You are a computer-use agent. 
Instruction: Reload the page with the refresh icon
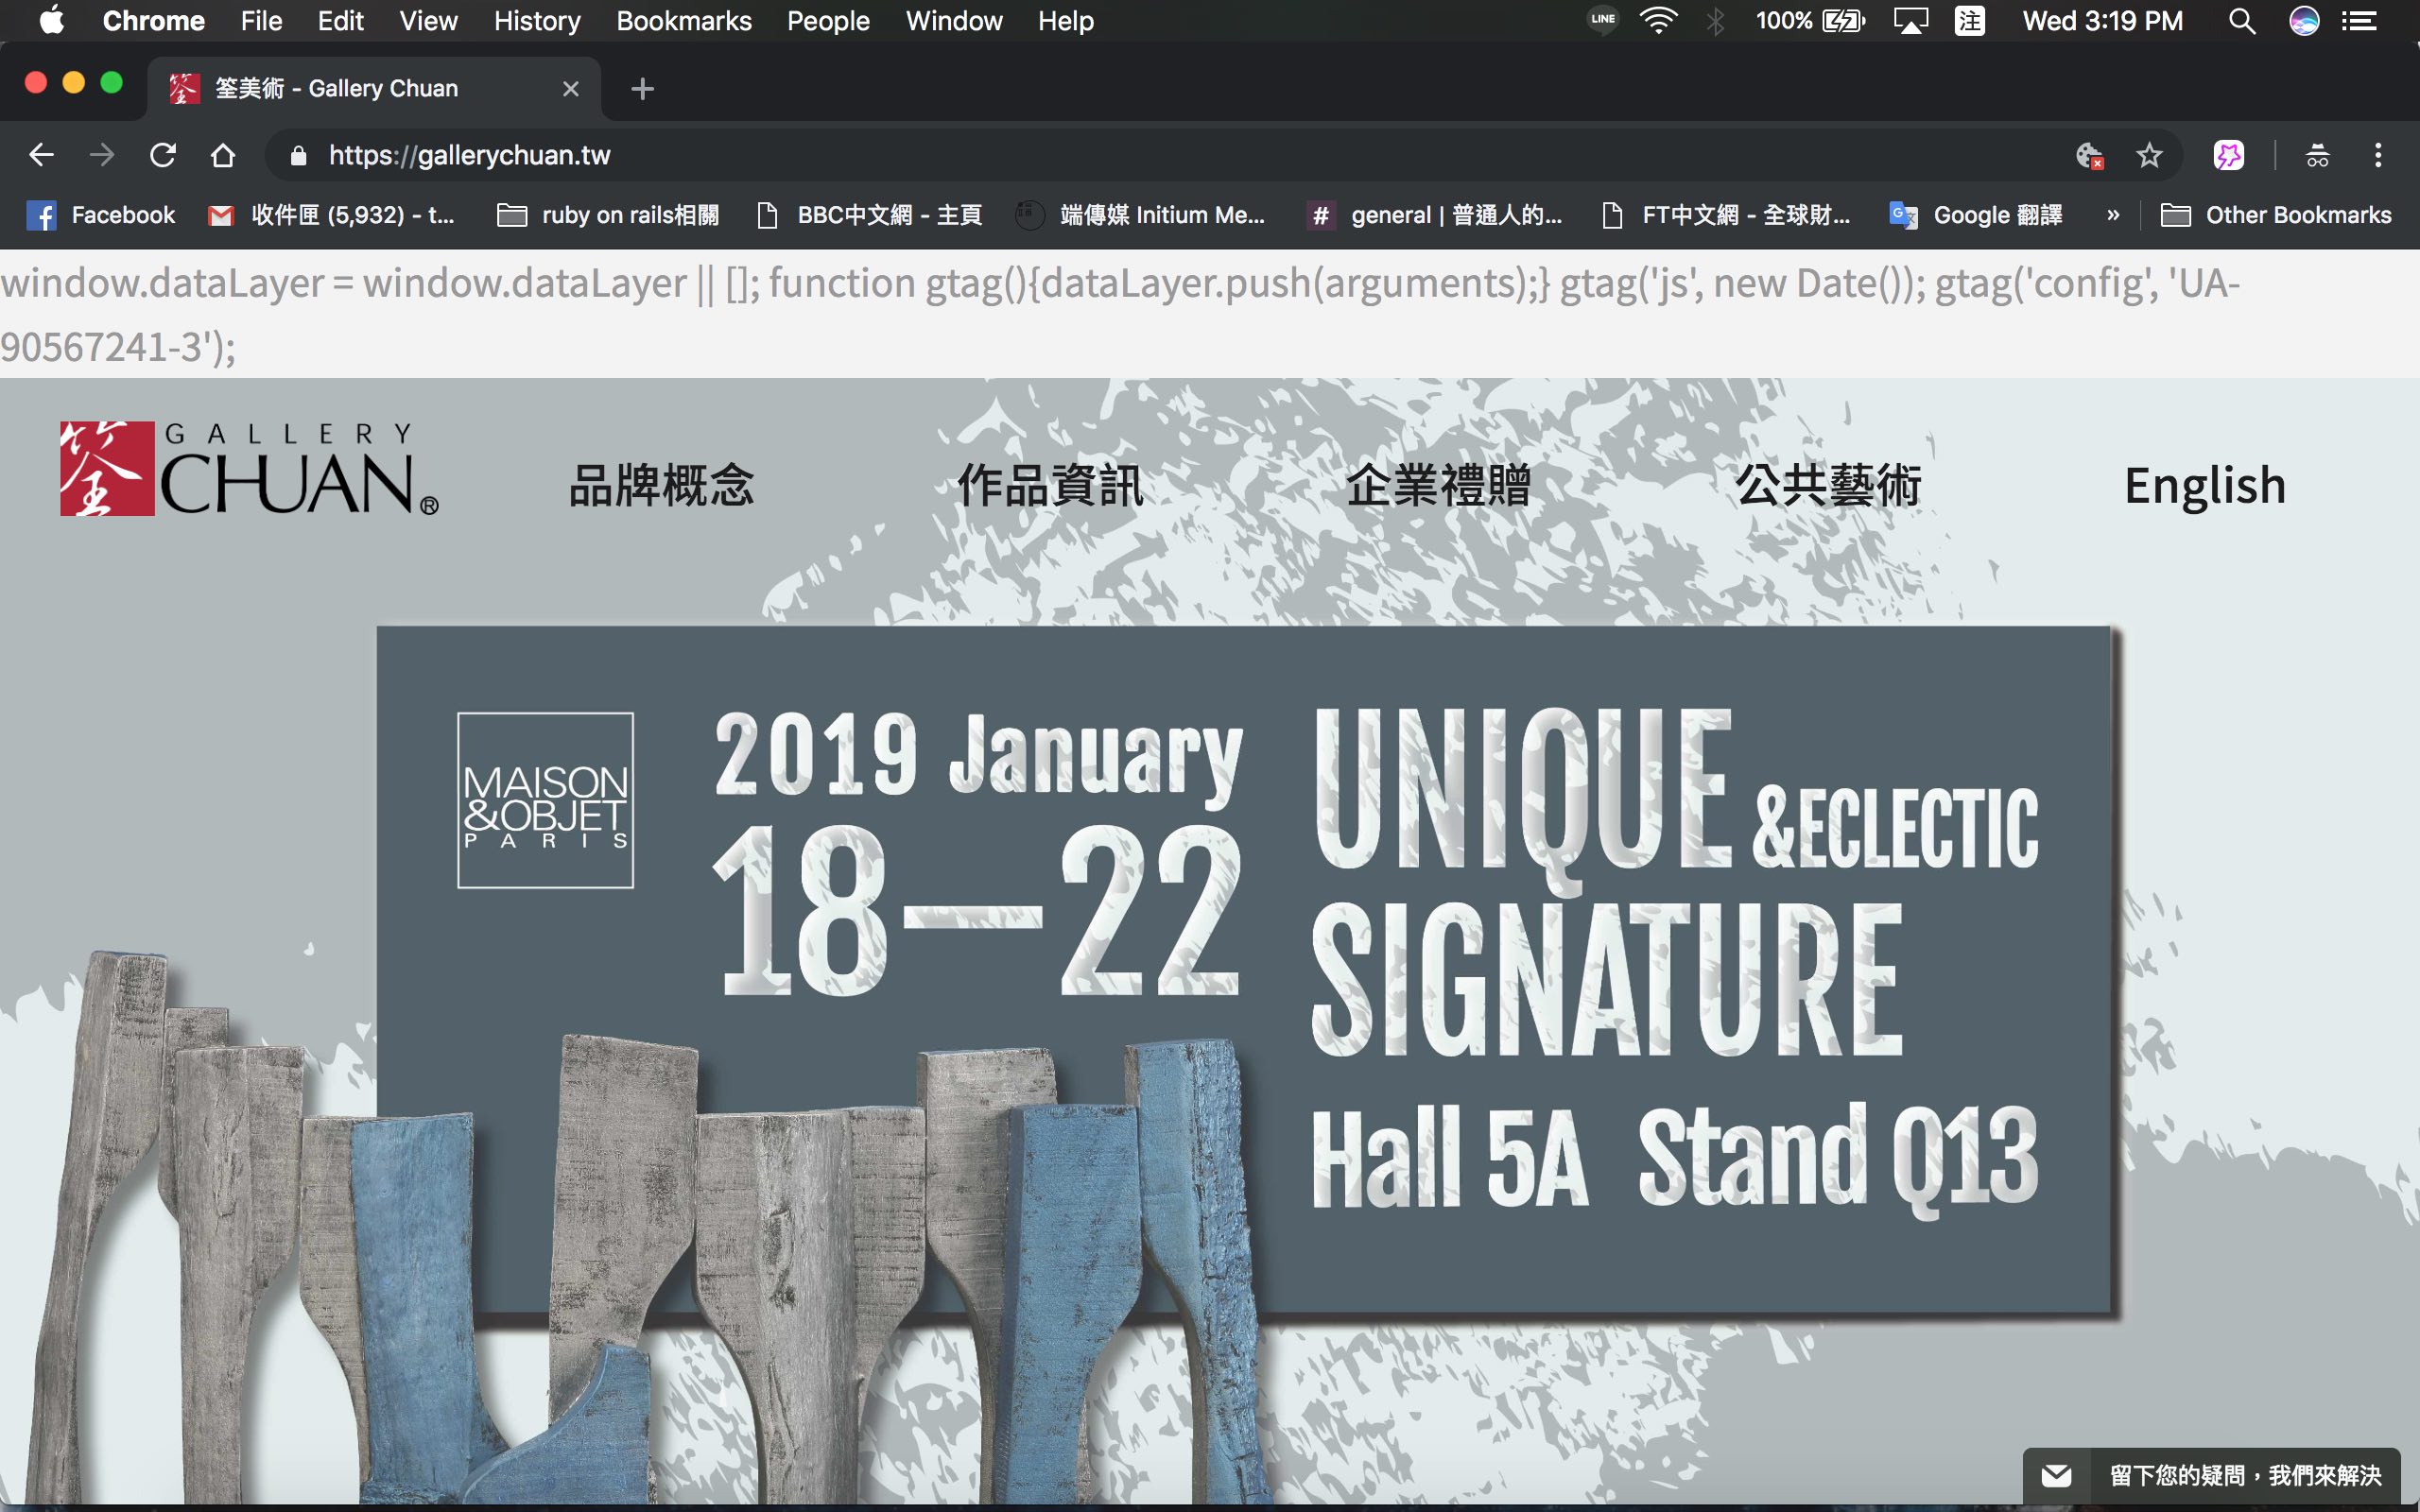tap(162, 155)
